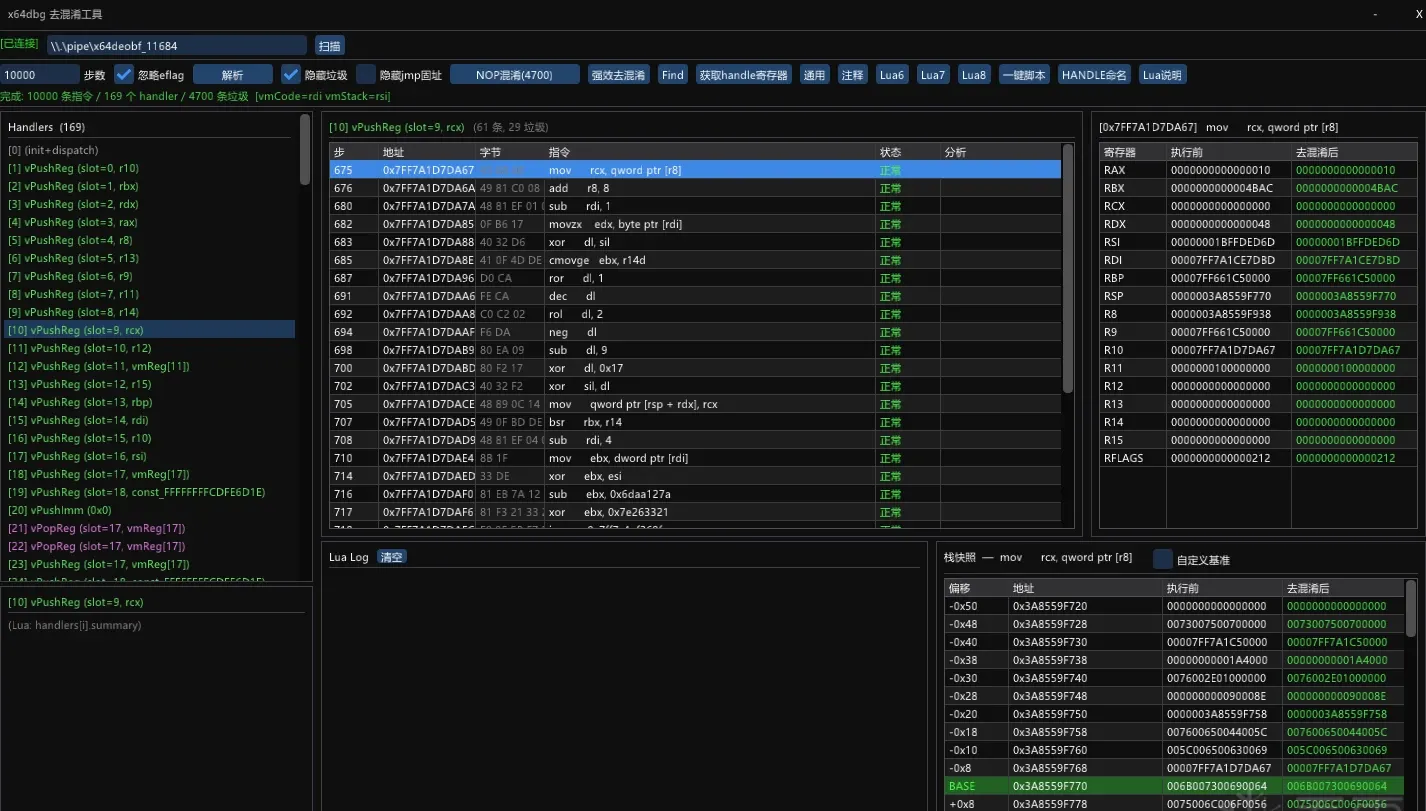
Task: Select the RFLAGS register row
Action: pos(1258,458)
